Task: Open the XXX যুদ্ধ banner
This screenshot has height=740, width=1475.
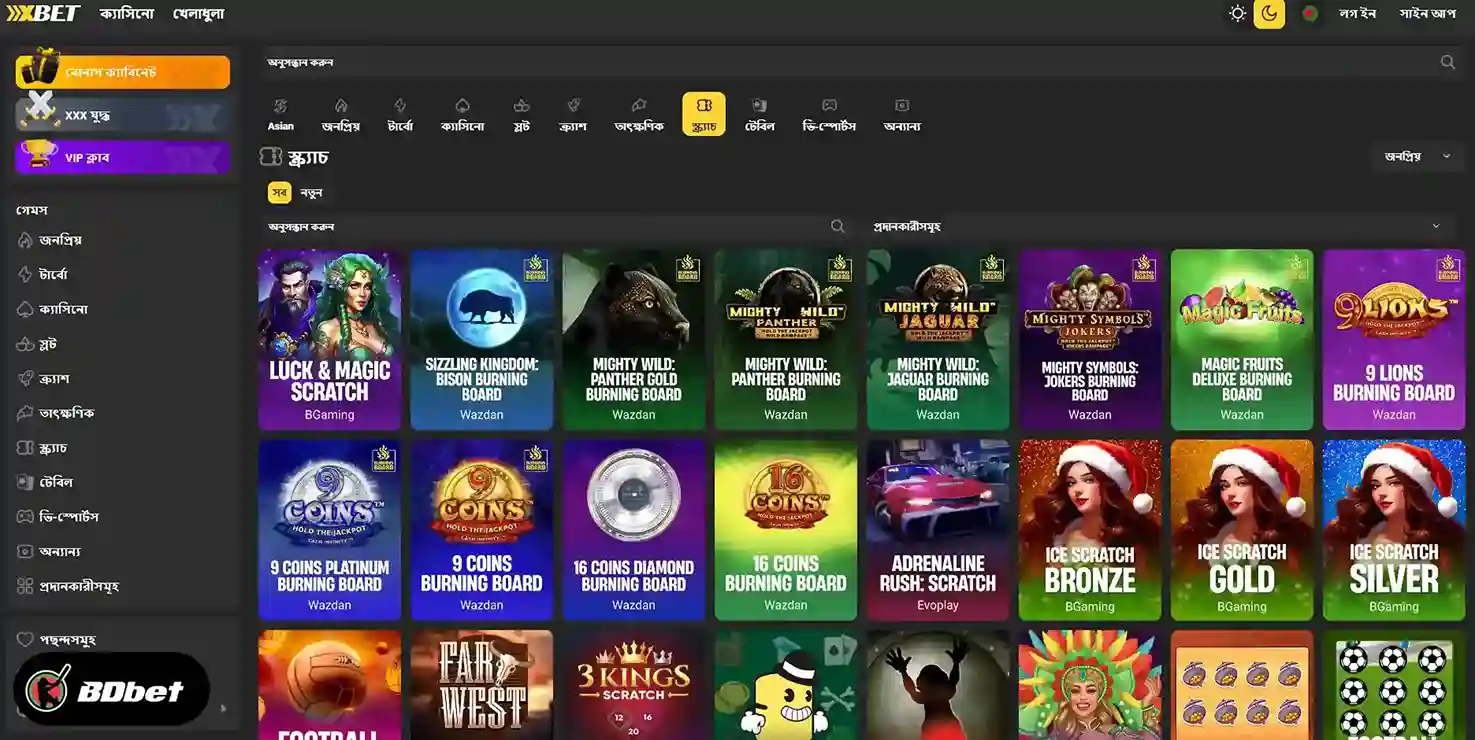Action: point(123,115)
